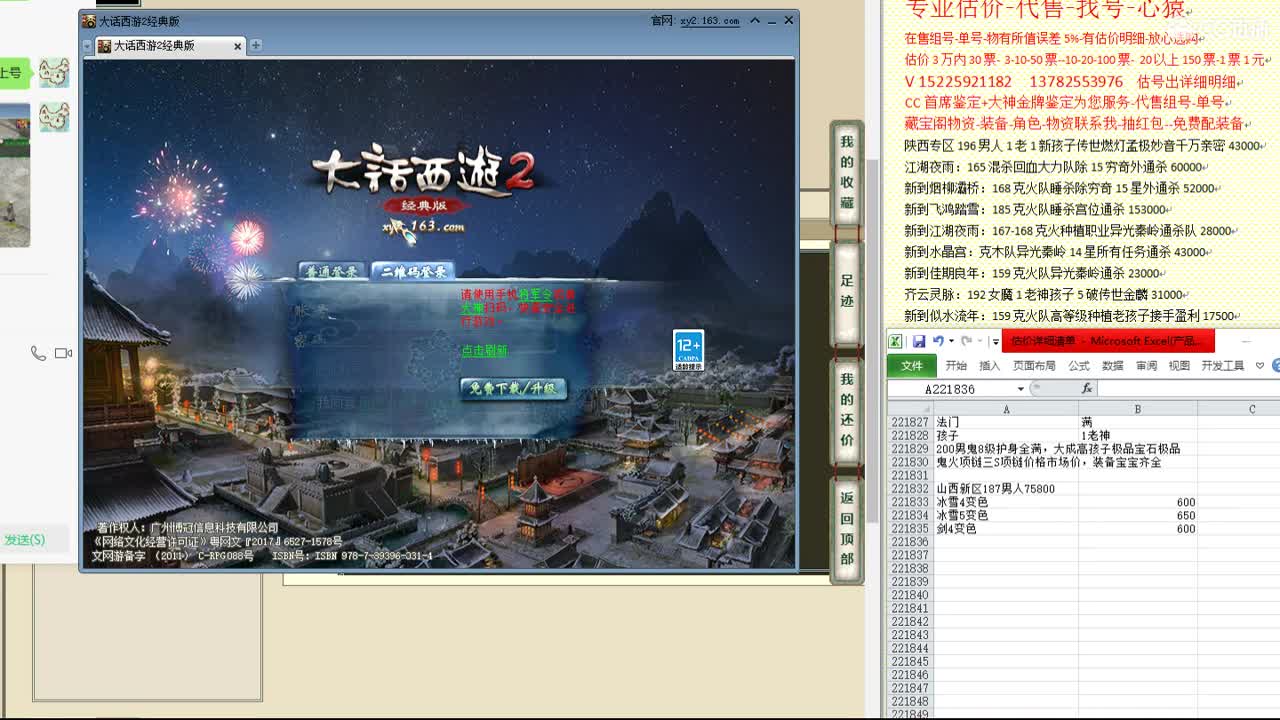The height and width of the screenshot is (720, 1280).
Task: Click the line starting 江湖夜雨: 165 in document
Action: pyautogui.click(x=1054, y=167)
